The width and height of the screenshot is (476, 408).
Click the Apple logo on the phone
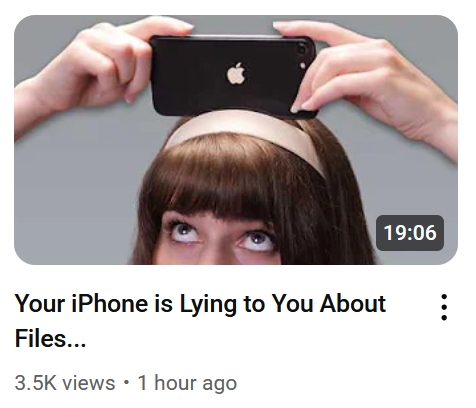coord(236,73)
